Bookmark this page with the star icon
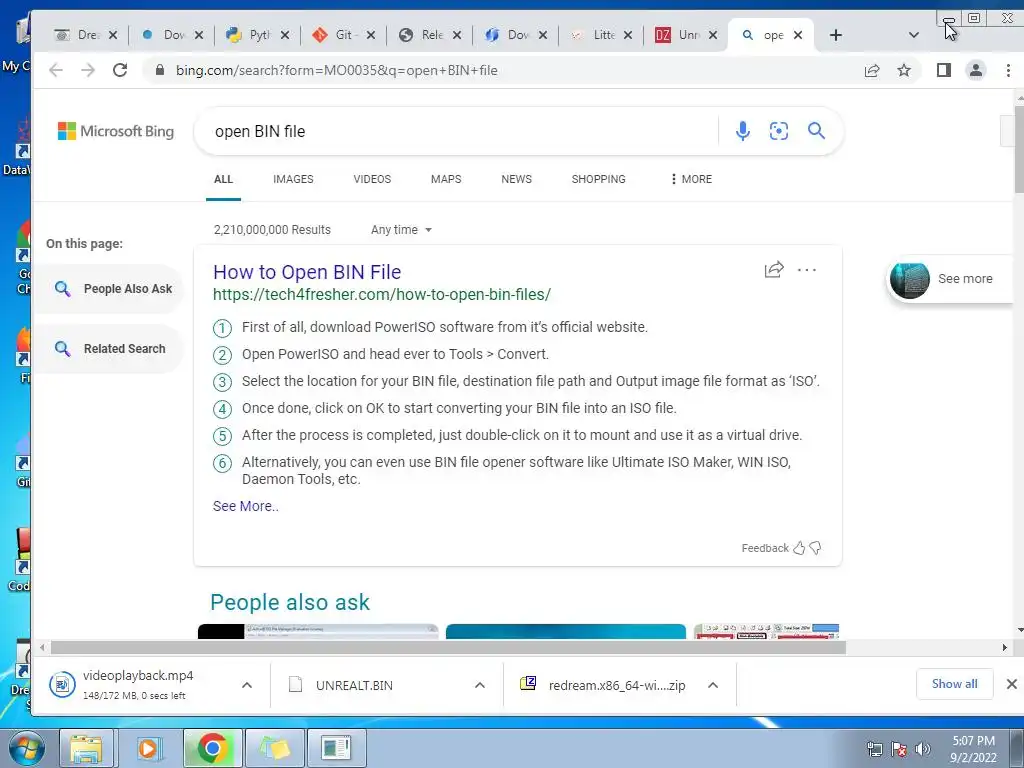 904,70
